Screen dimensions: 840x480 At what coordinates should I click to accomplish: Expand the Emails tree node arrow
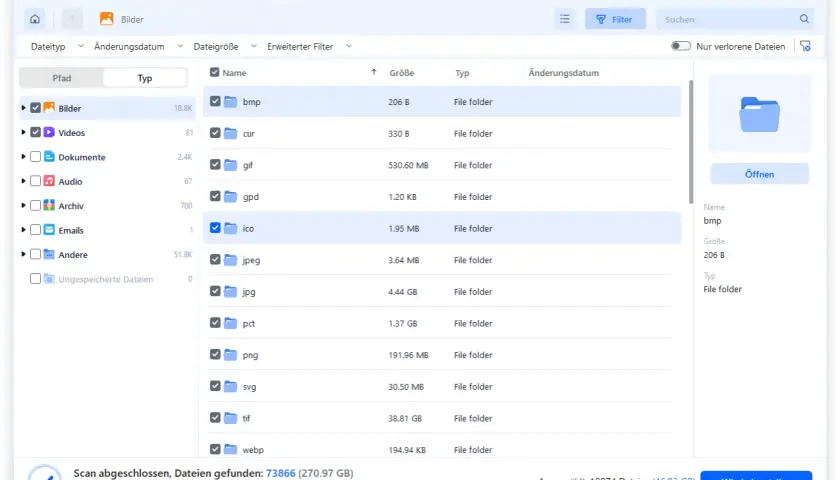(x=23, y=230)
